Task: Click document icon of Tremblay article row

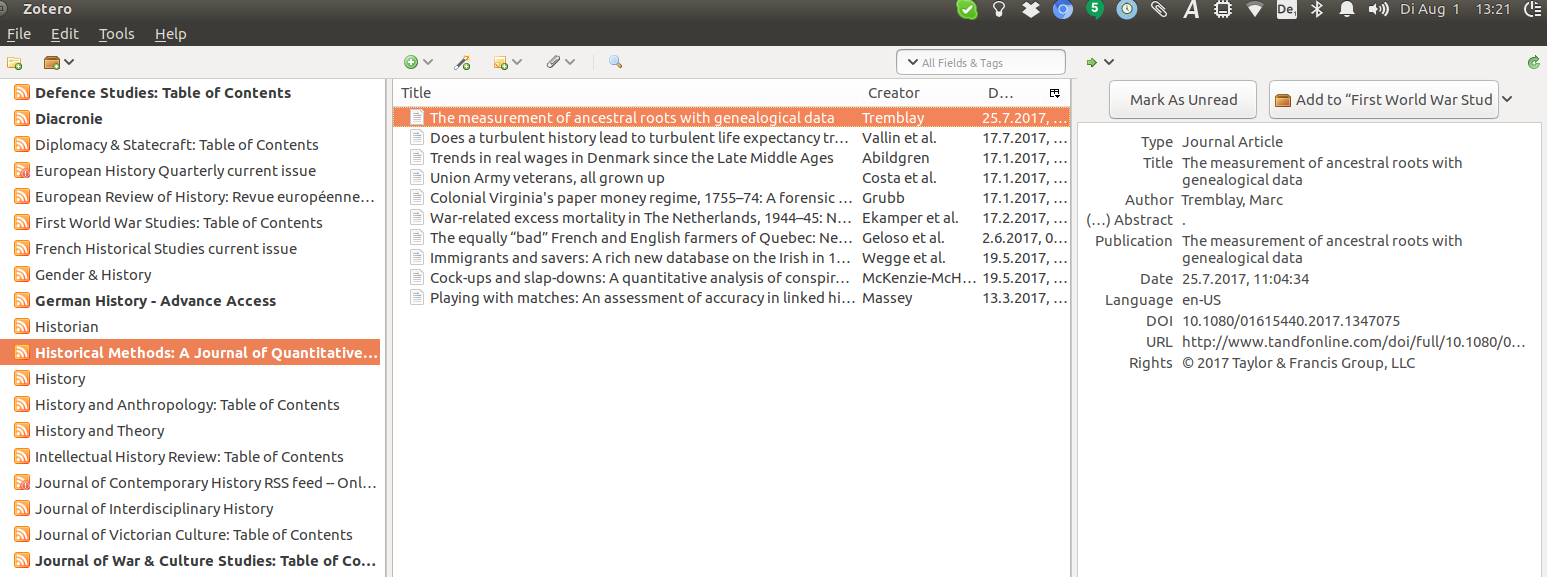Action: coord(417,118)
